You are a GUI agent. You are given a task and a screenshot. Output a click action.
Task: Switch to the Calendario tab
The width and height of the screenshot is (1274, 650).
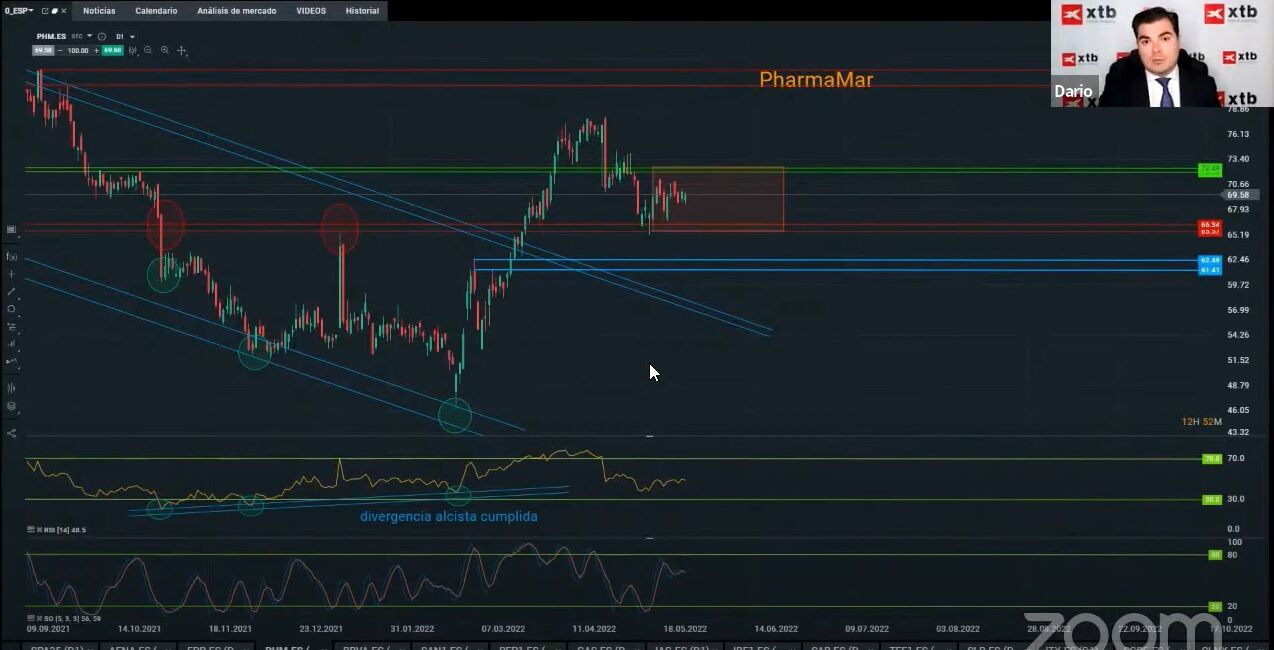(x=156, y=11)
